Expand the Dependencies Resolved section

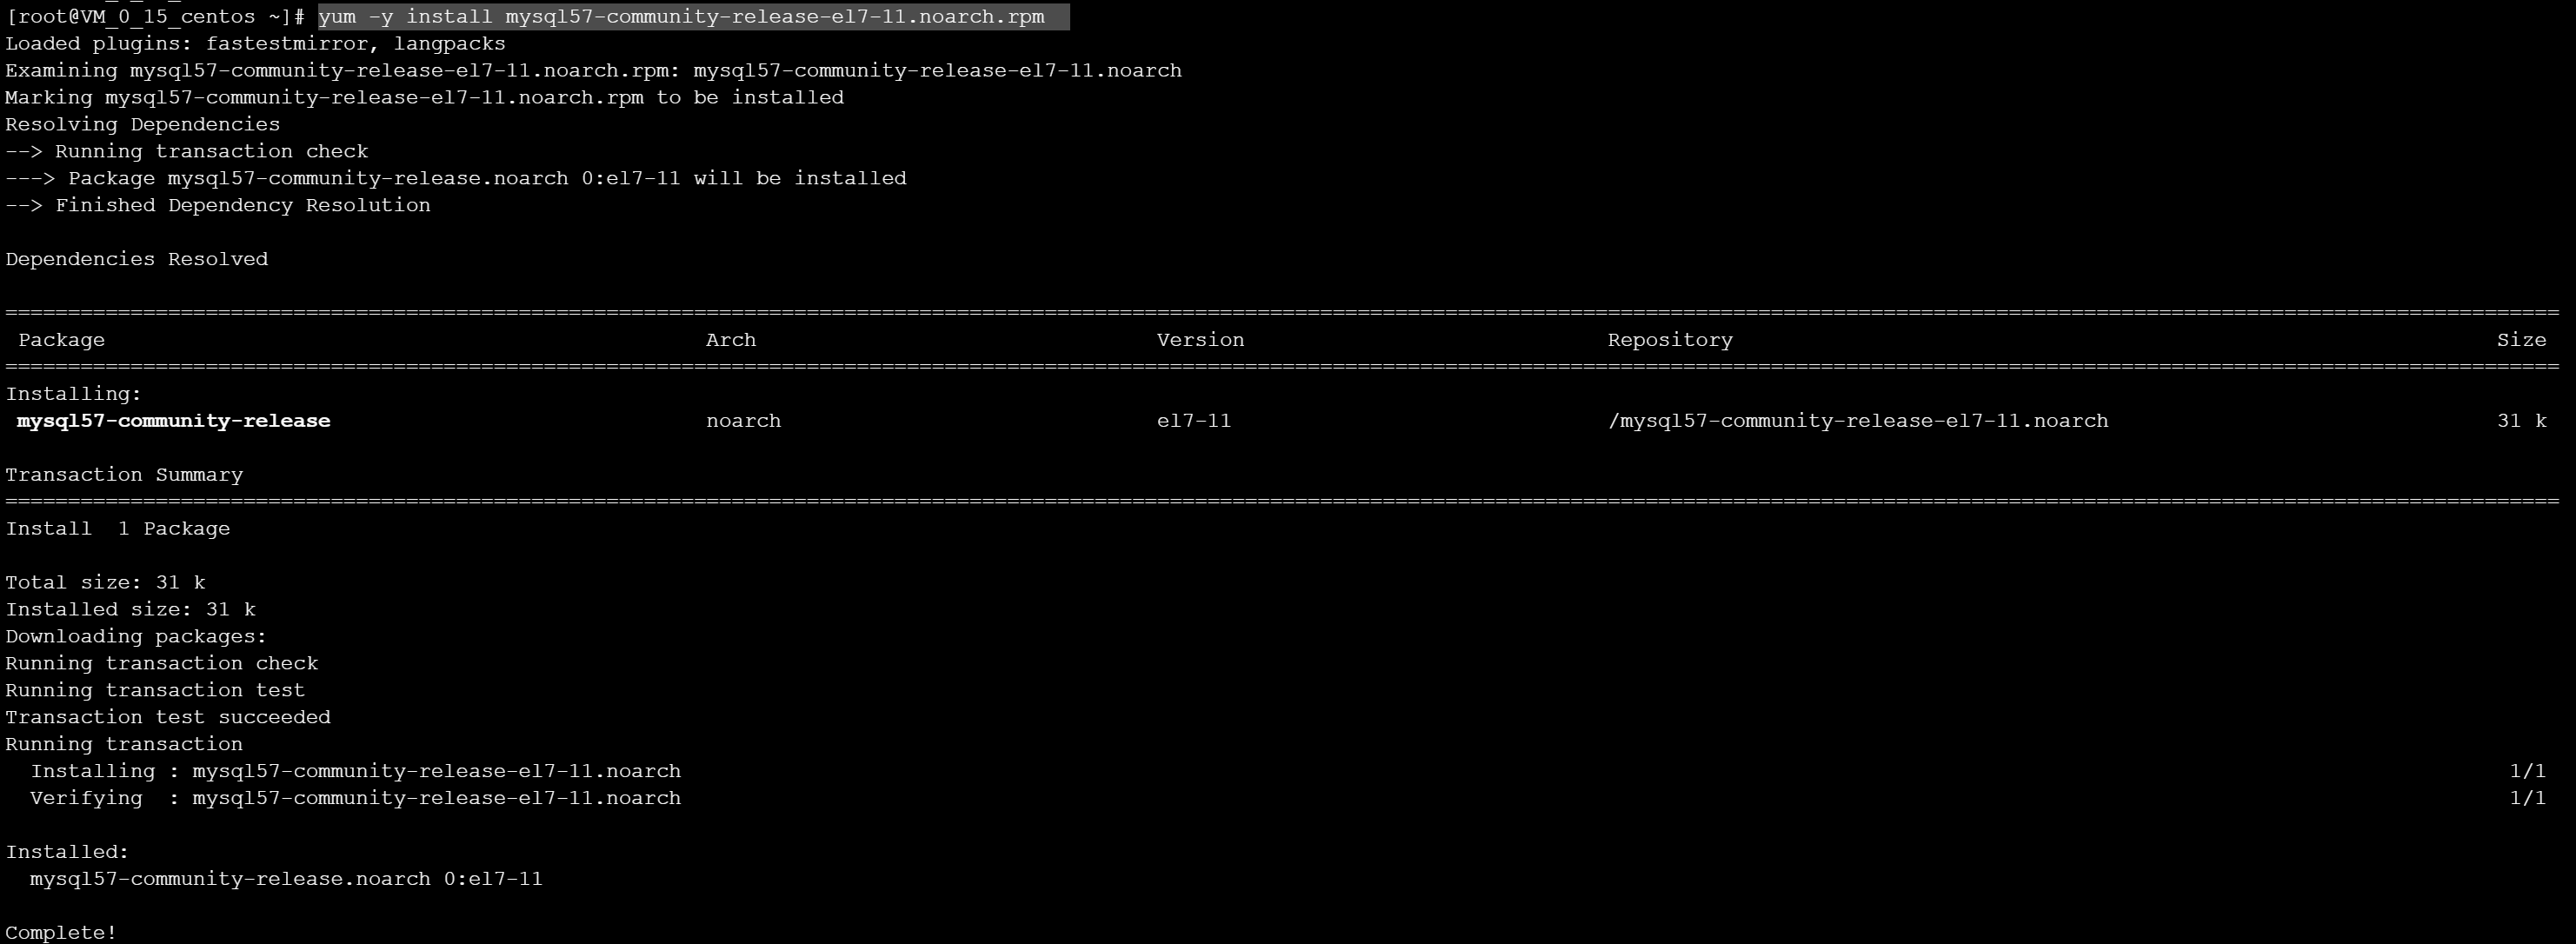pyautogui.click(x=135, y=258)
